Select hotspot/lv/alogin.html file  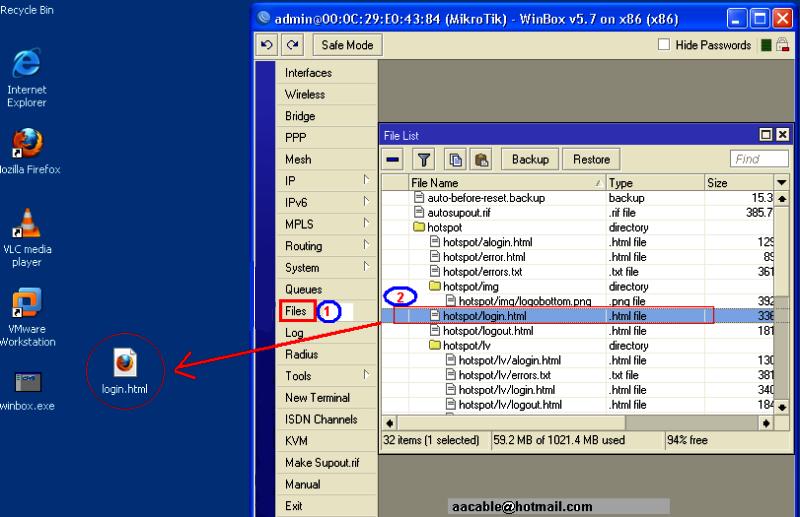point(578,360)
